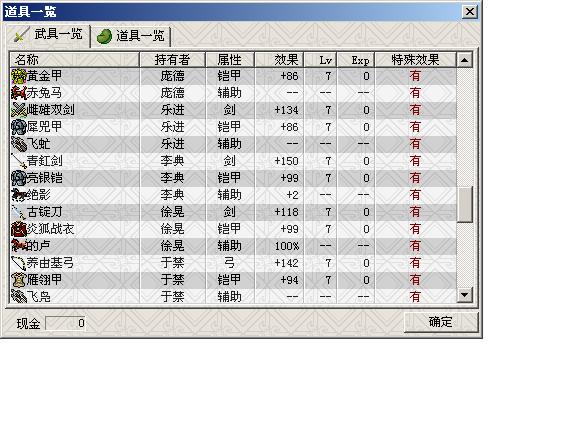Screen dimensions: 576x432
Task: Select the 炎狐战衣 item name
Action: click(x=51, y=229)
